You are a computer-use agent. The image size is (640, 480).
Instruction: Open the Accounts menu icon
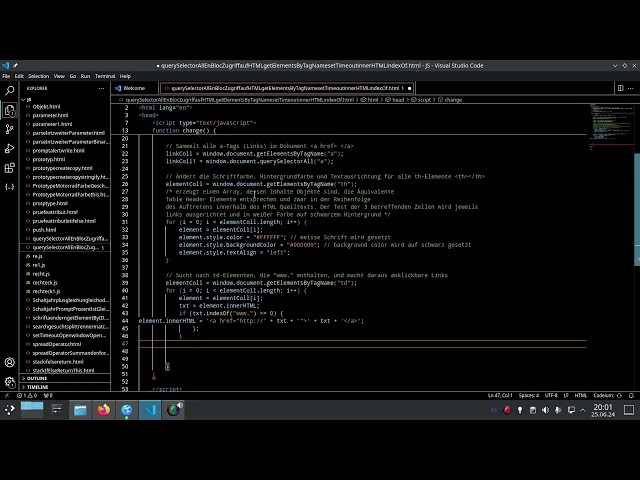pos(9,362)
